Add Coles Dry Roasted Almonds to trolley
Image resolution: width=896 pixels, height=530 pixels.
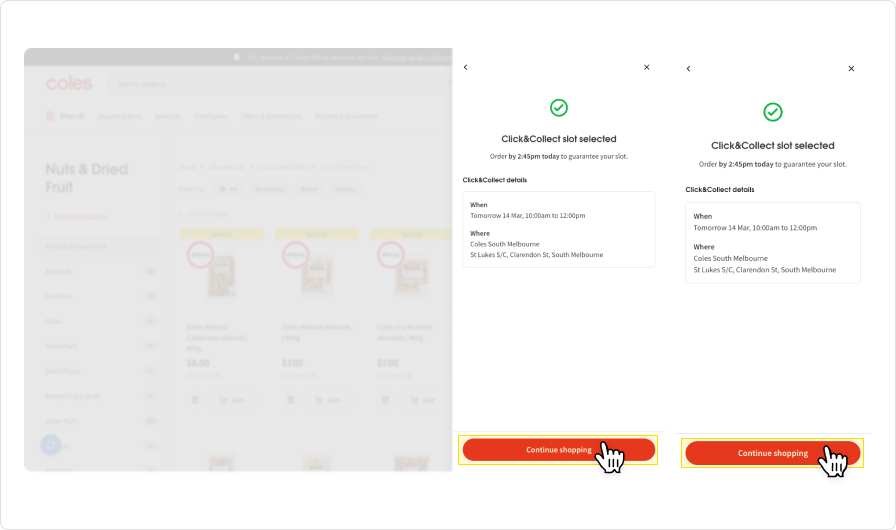pyautogui.click(x=422, y=400)
